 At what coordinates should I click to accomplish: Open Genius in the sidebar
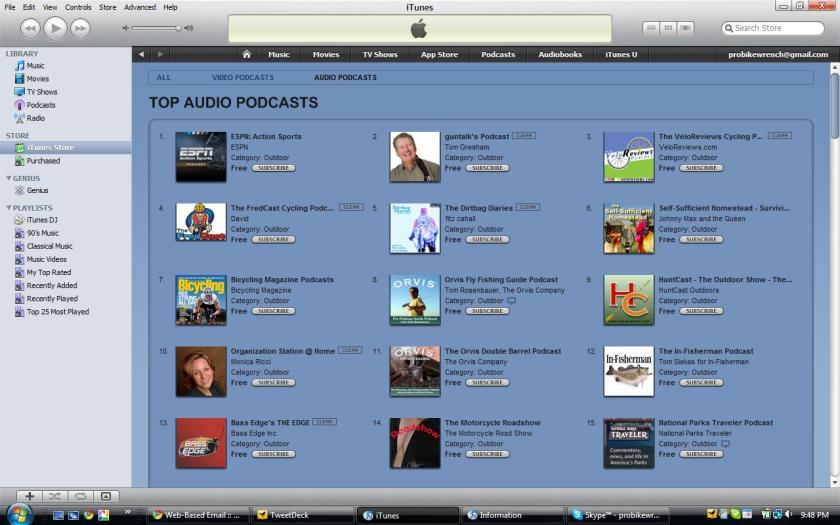[37, 190]
